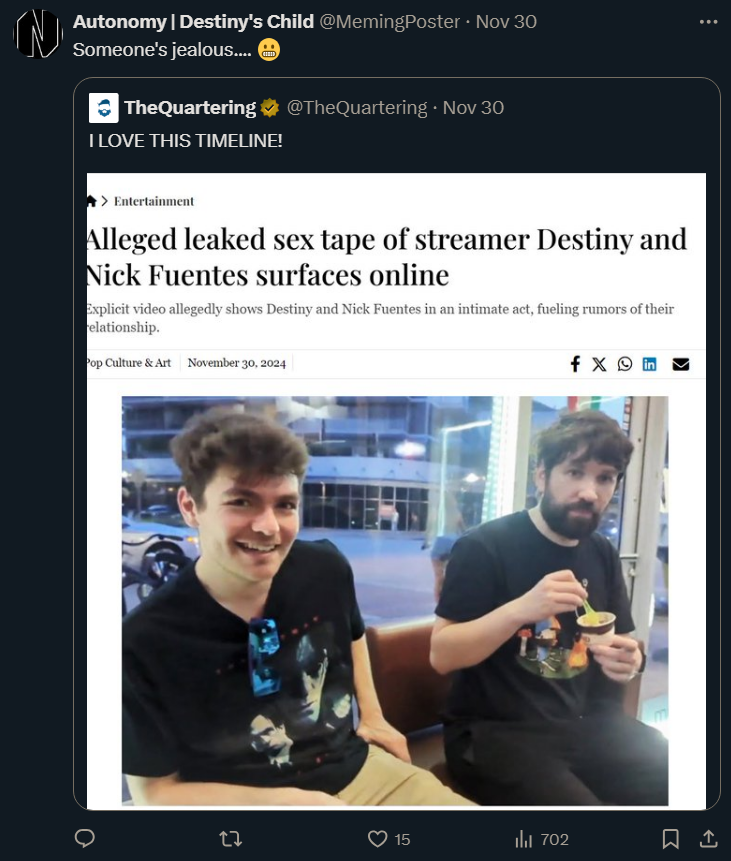Click the LinkedIn share icon in article

pyautogui.click(x=649, y=364)
